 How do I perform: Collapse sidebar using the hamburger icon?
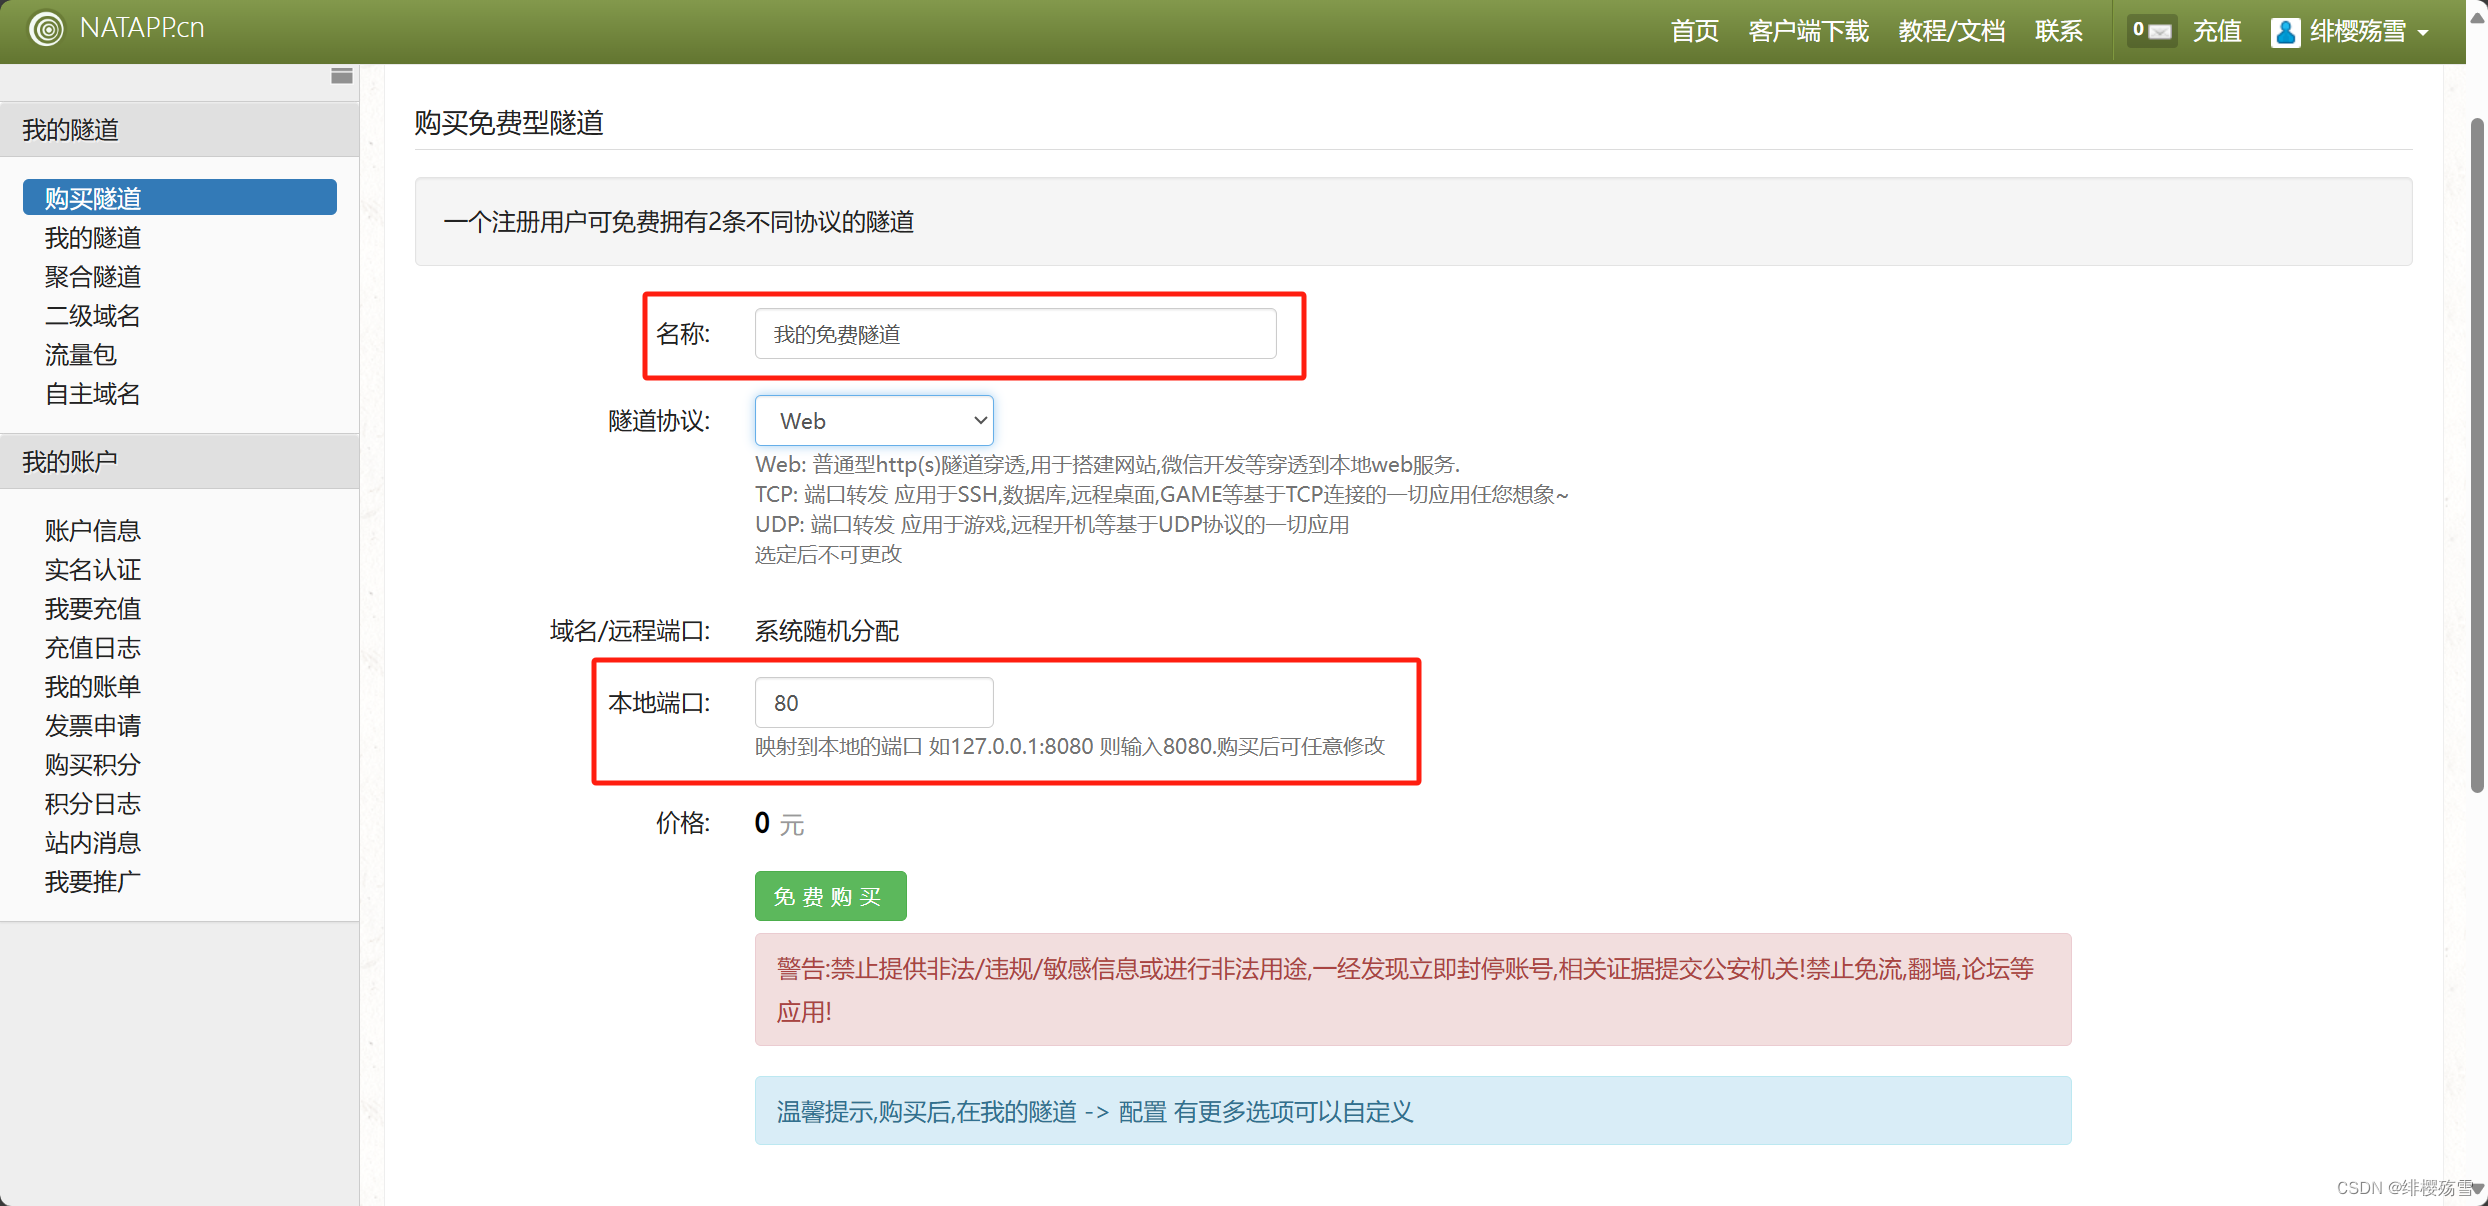click(341, 76)
